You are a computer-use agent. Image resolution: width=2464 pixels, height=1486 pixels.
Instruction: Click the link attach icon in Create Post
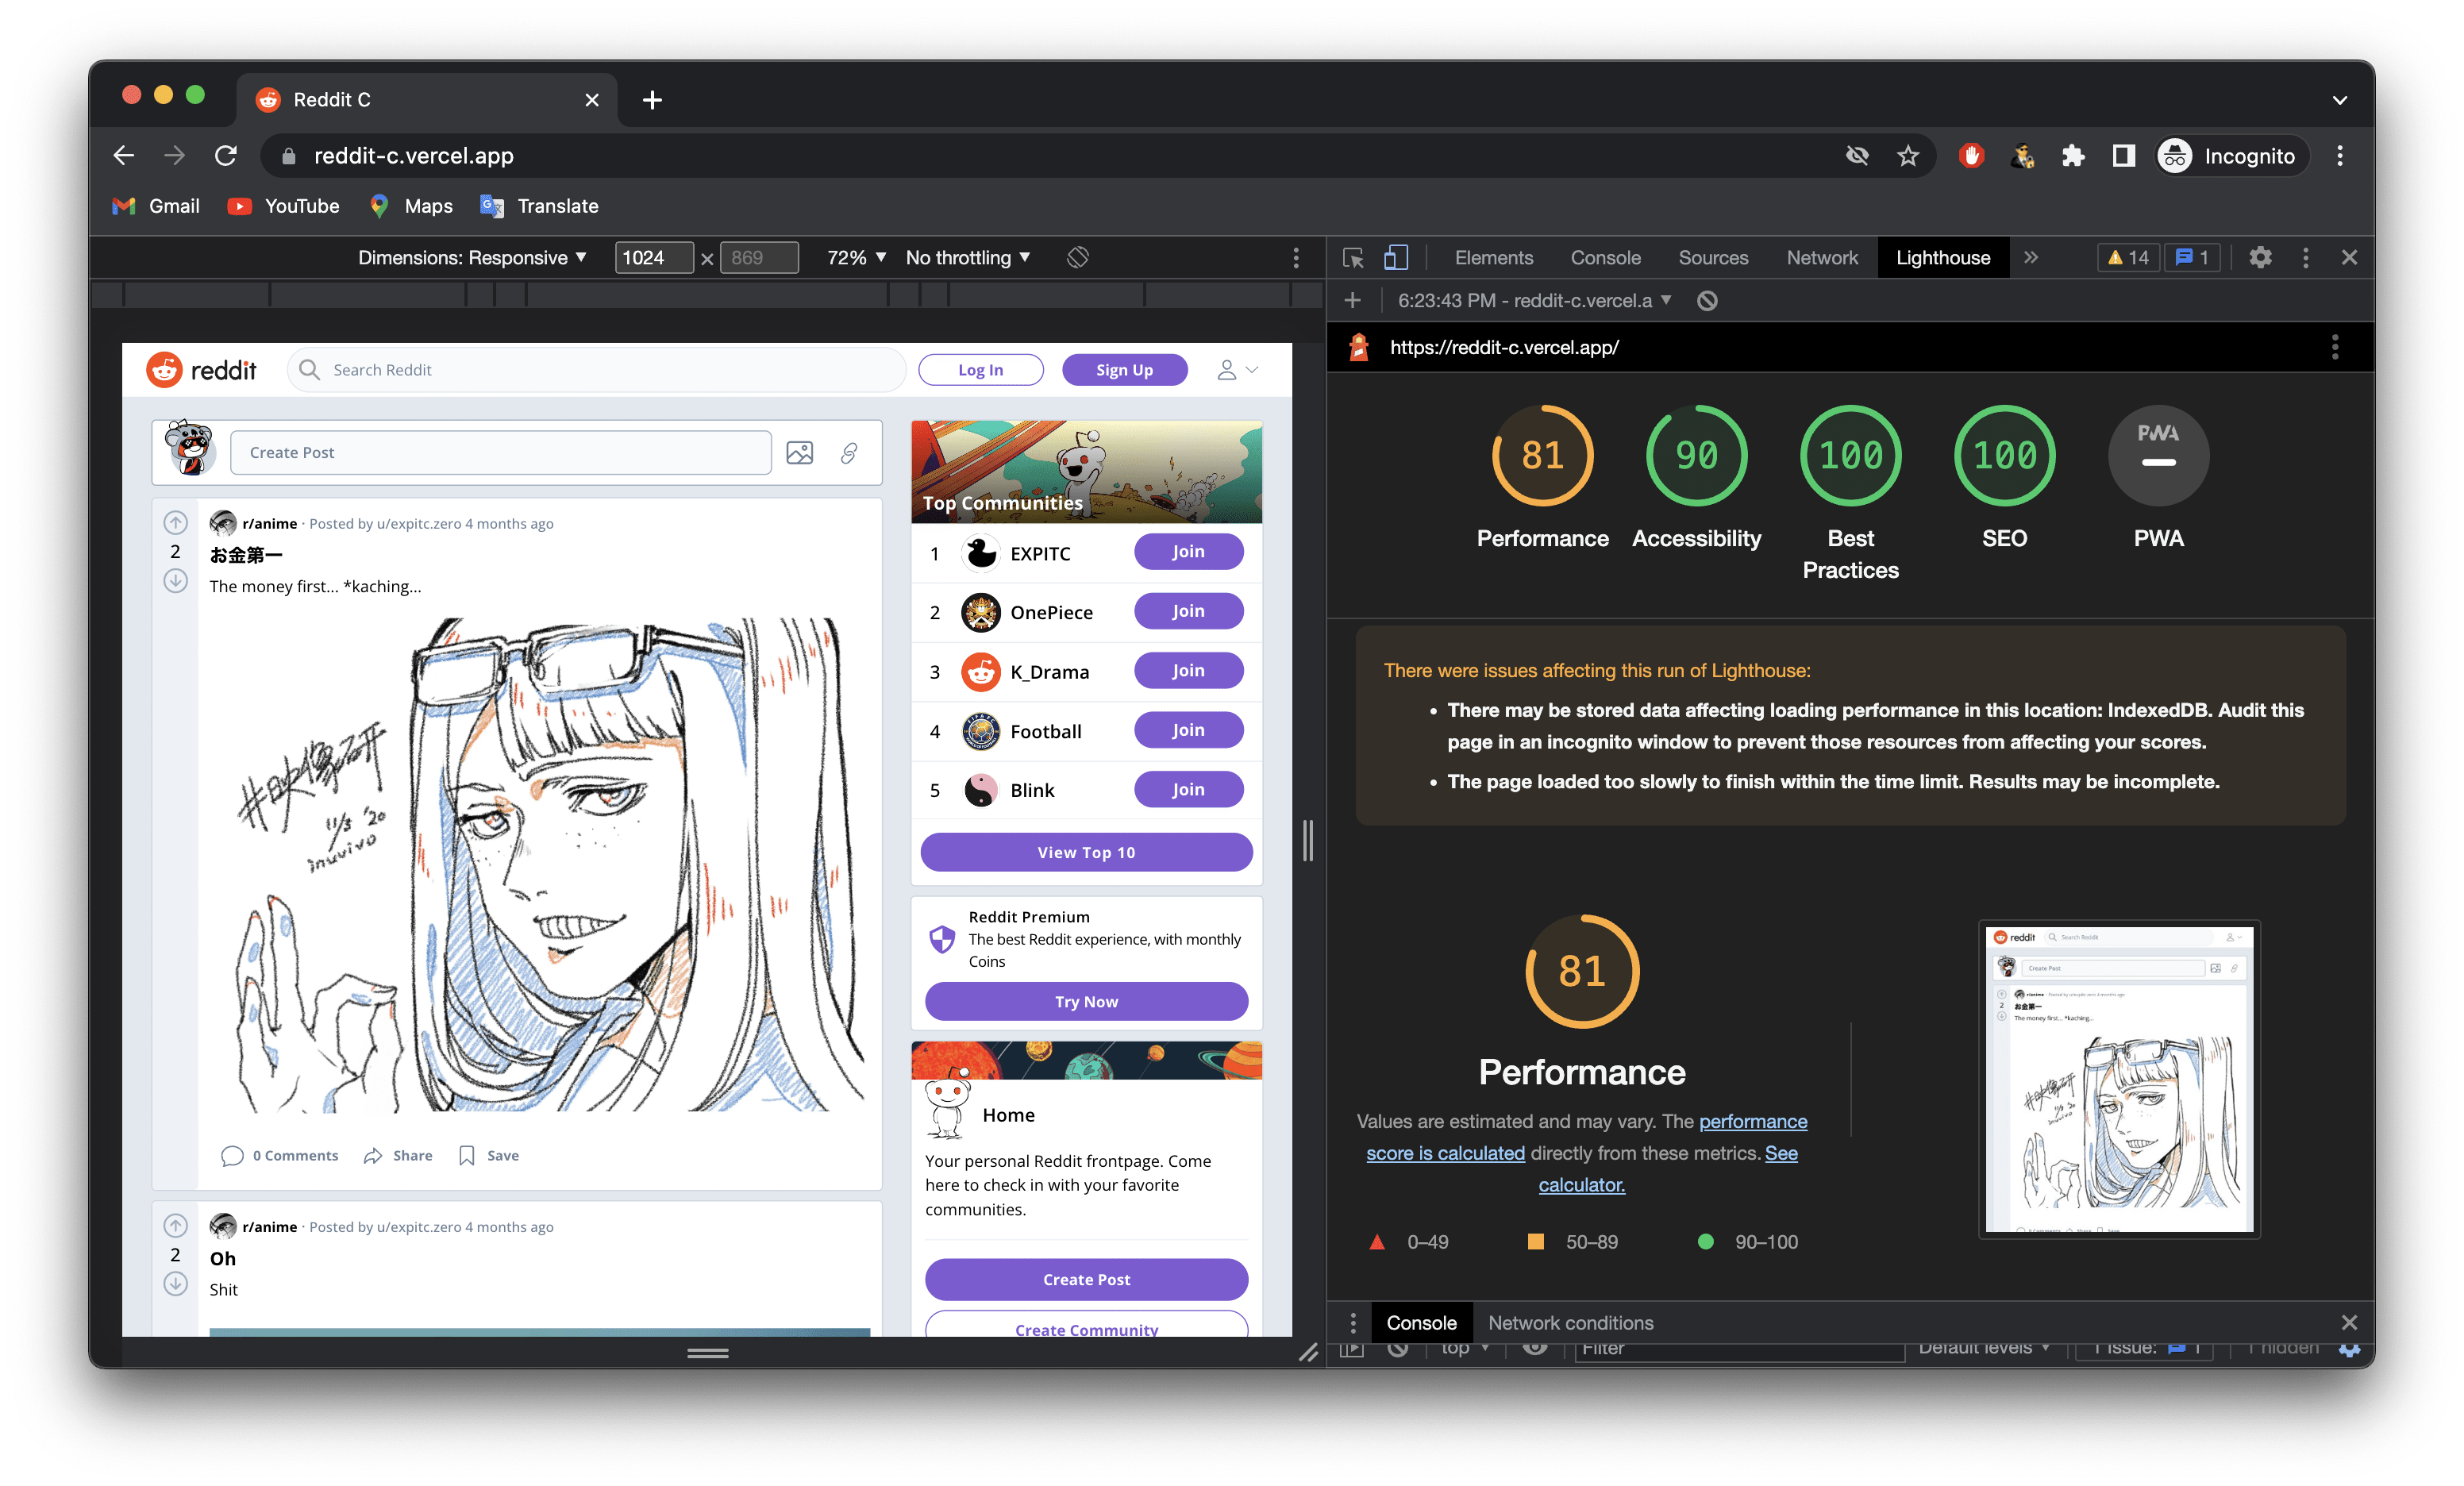(x=849, y=453)
